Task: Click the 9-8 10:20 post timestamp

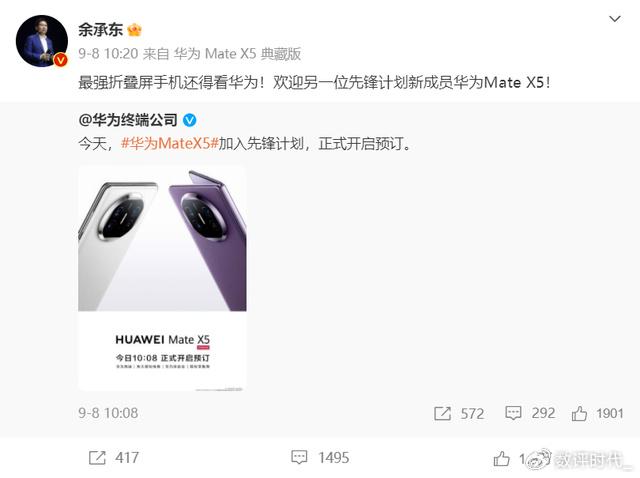Action: click(108, 54)
